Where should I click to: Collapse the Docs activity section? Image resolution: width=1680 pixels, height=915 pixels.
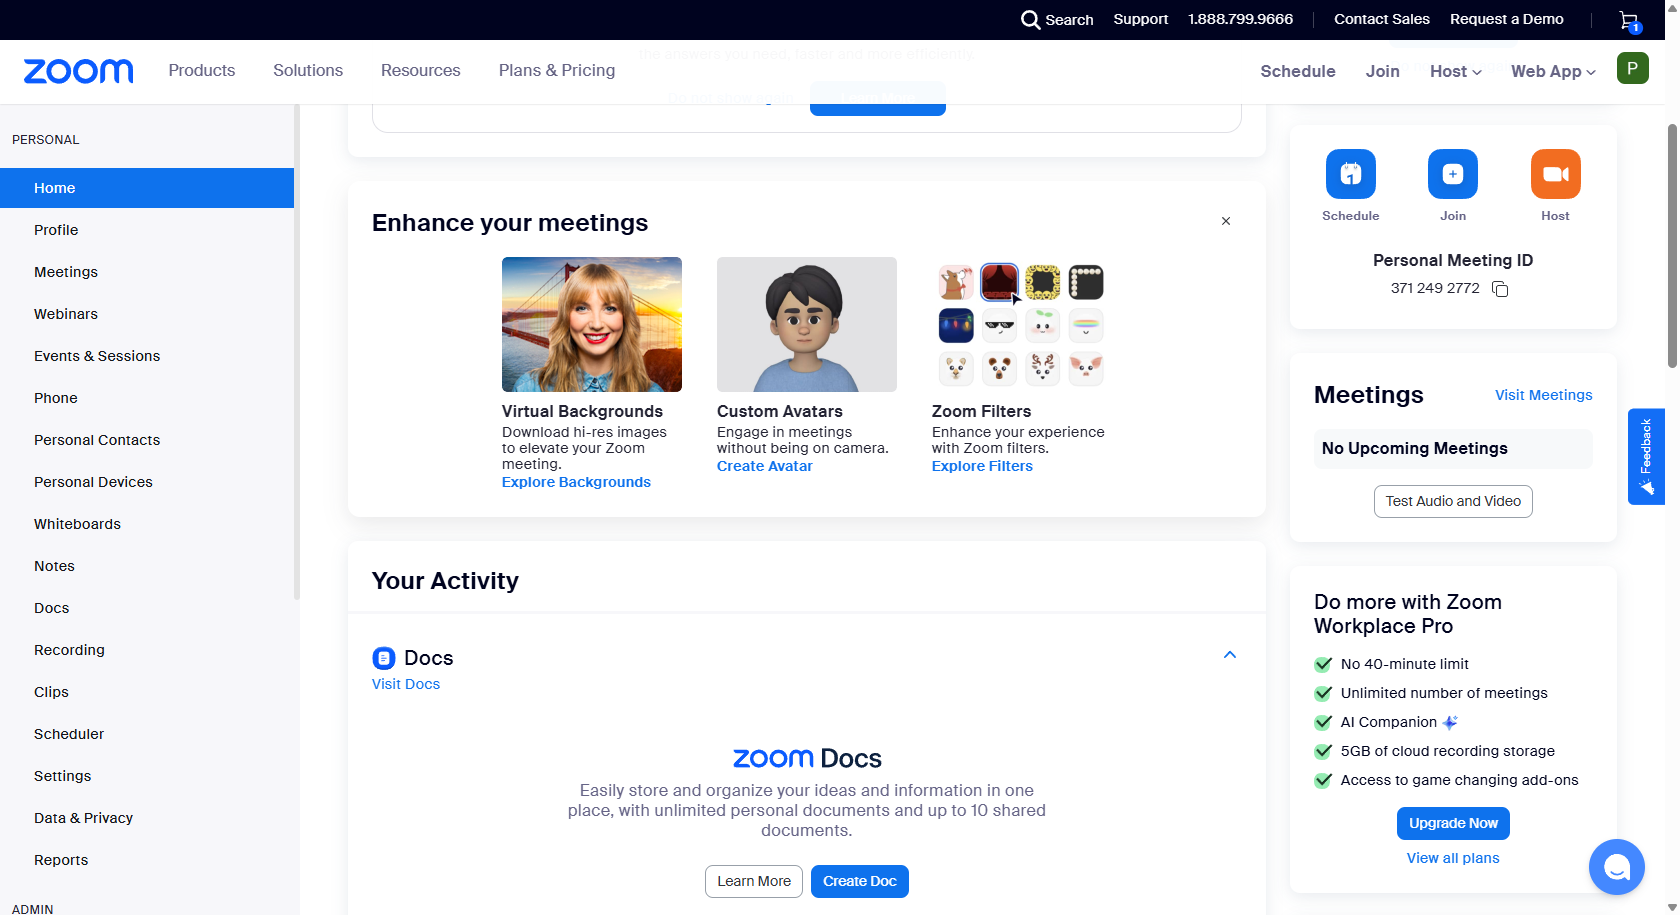click(1230, 655)
